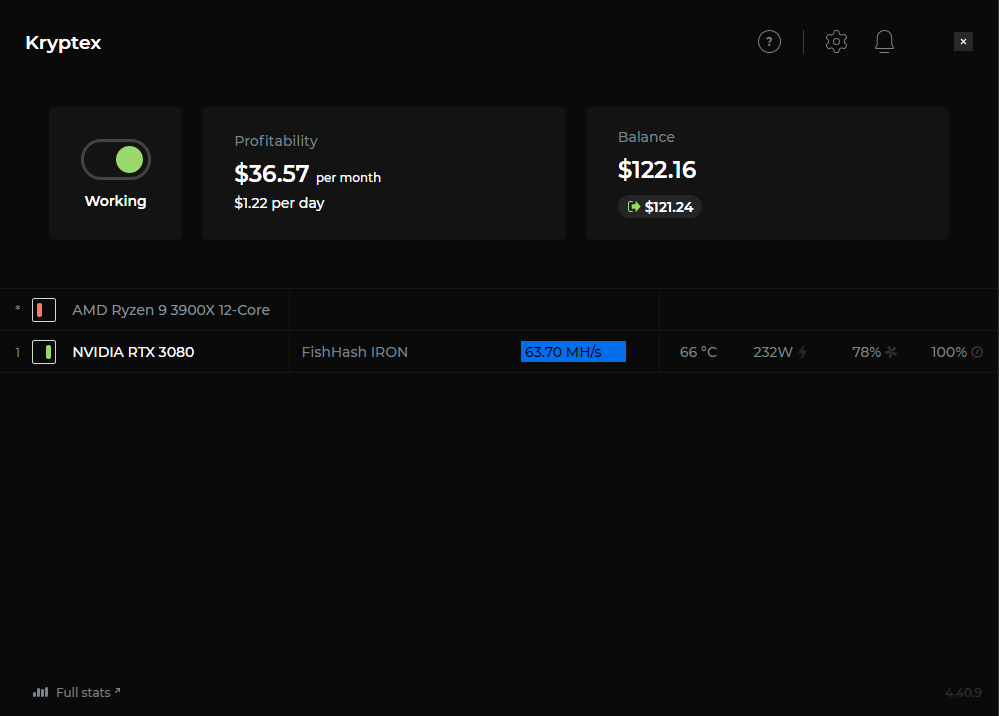The image size is (999, 716).
Task: Click version number 4.40.9
Action: click(963, 692)
